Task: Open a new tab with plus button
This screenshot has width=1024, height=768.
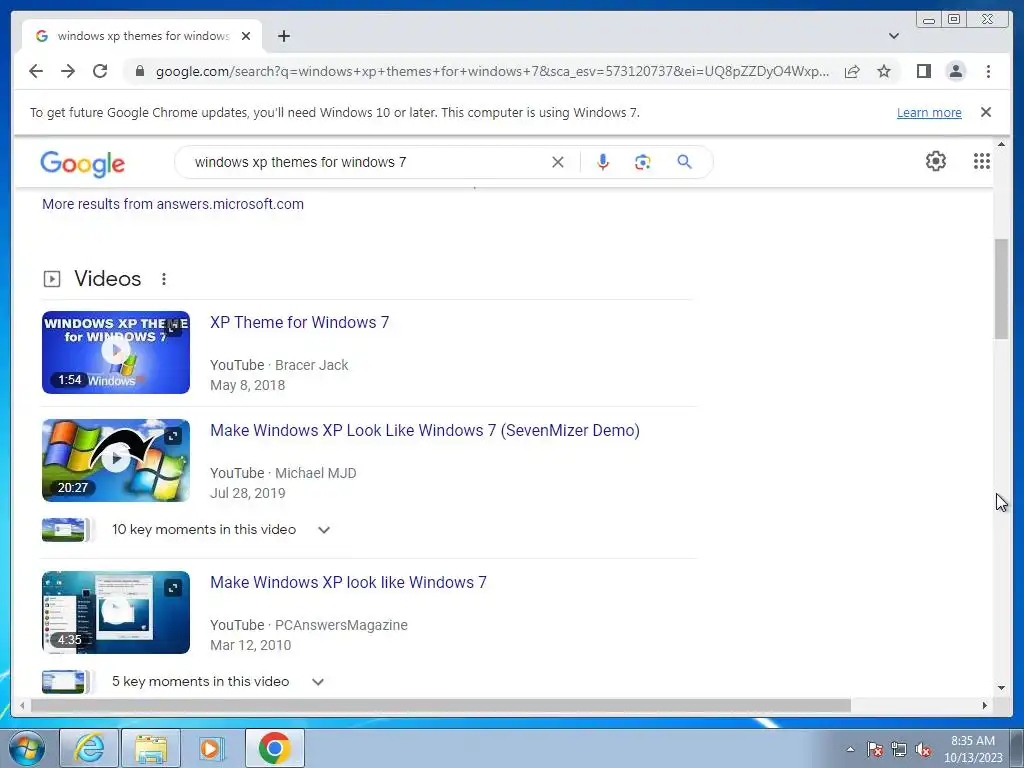Action: click(283, 36)
